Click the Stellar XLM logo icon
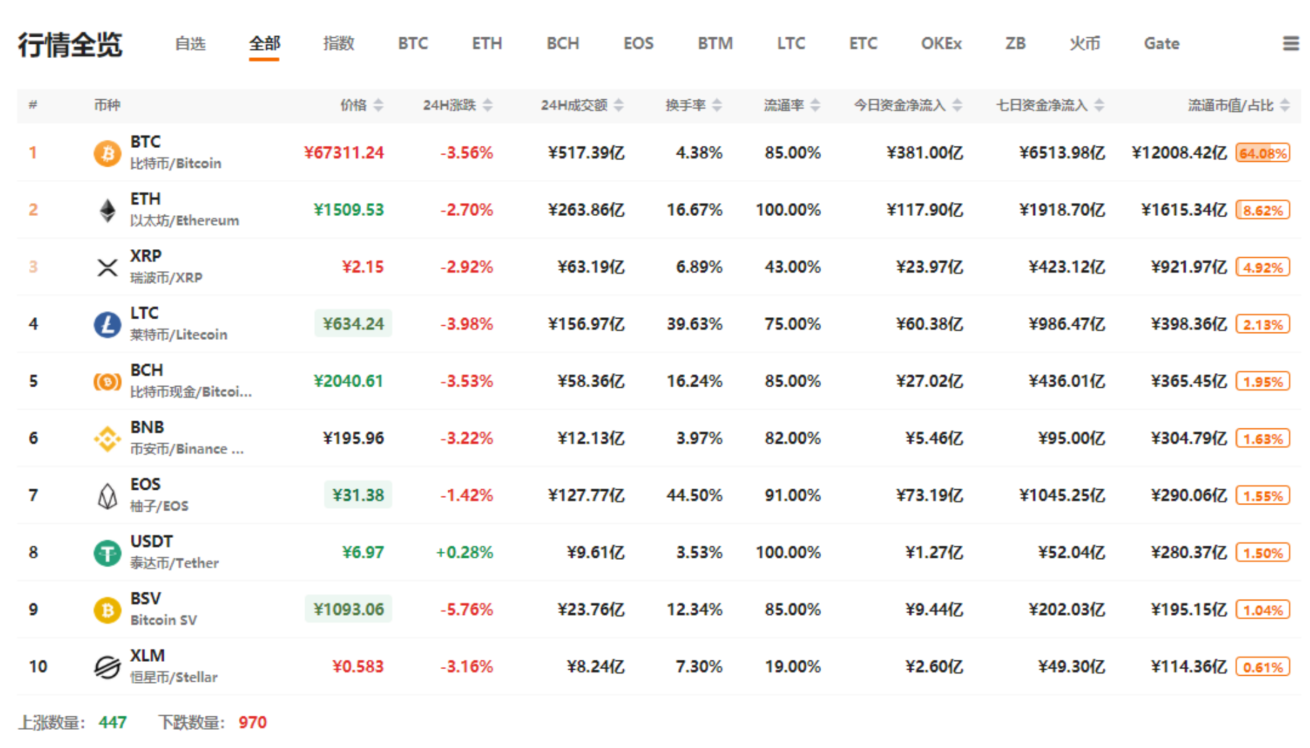Screen dimensions: 1310x748 [107, 667]
